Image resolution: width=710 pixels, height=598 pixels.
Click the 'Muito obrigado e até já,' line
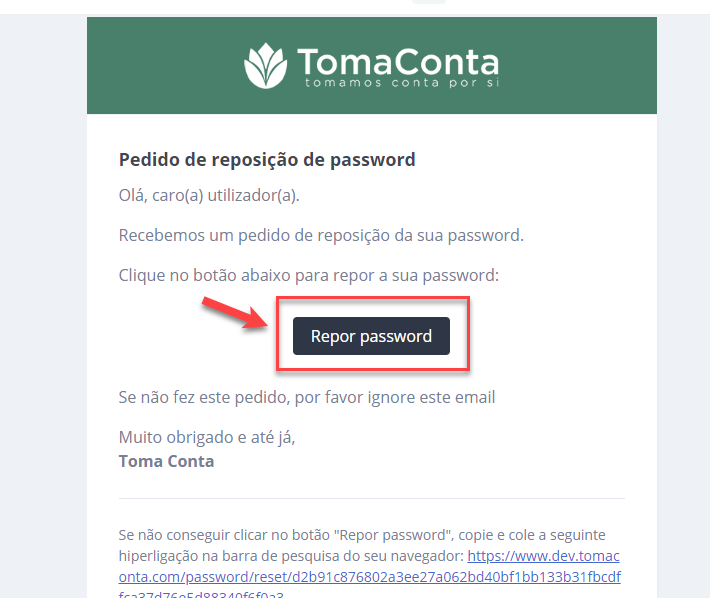click(x=207, y=437)
